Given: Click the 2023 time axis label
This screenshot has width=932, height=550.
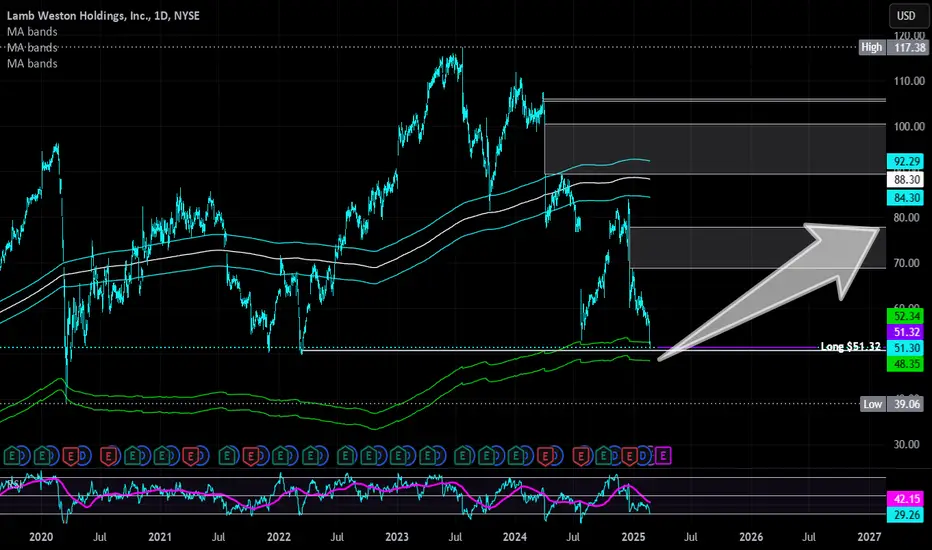Looking at the screenshot, I should coord(396,537).
